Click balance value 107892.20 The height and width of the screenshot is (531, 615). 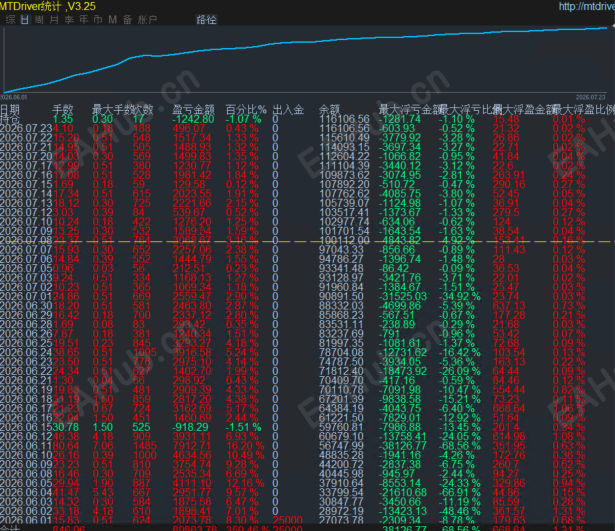point(345,185)
